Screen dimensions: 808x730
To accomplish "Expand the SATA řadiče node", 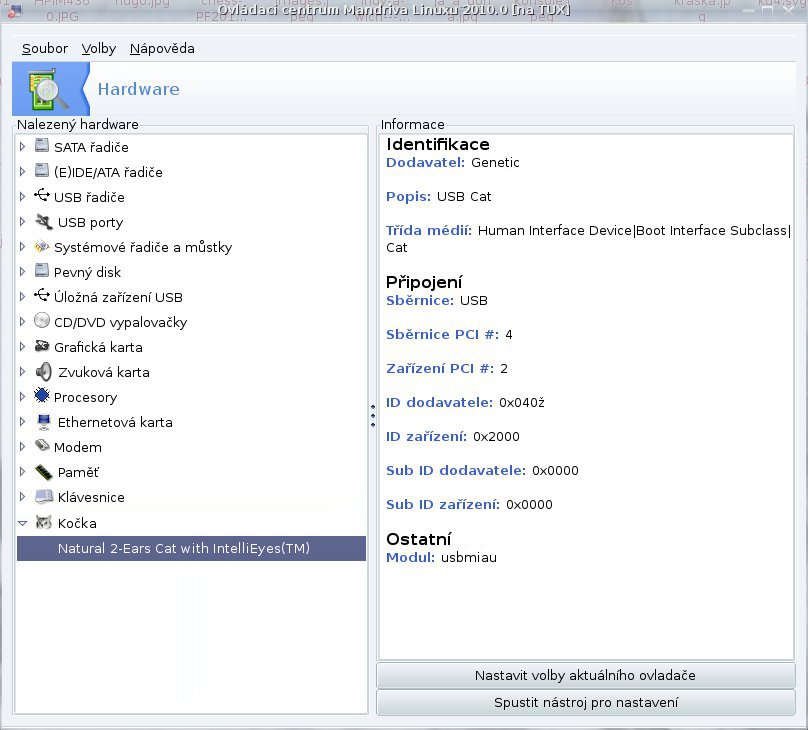I will tap(22, 147).
